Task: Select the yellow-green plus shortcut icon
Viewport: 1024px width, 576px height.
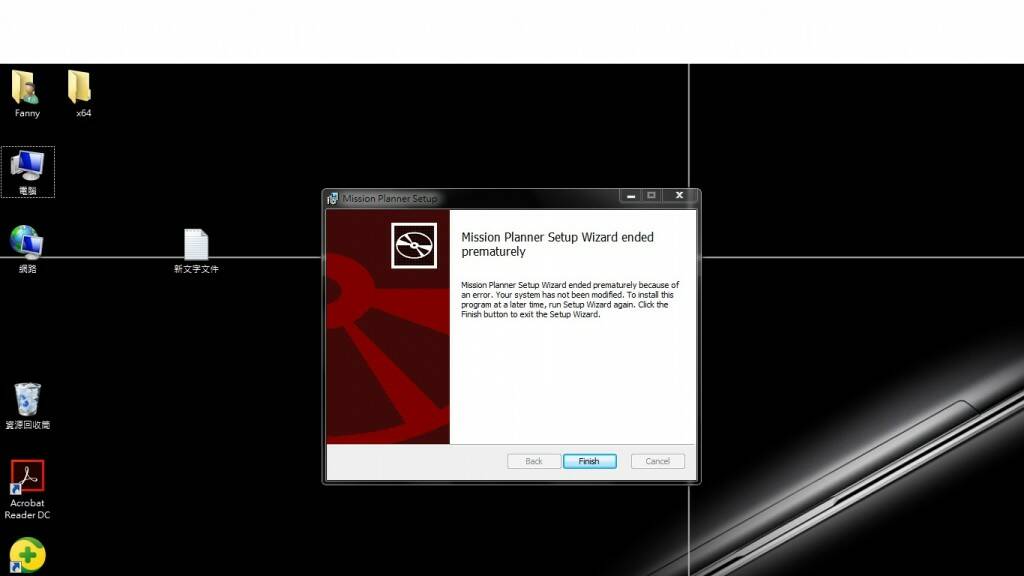Action: pyautogui.click(x=27, y=555)
